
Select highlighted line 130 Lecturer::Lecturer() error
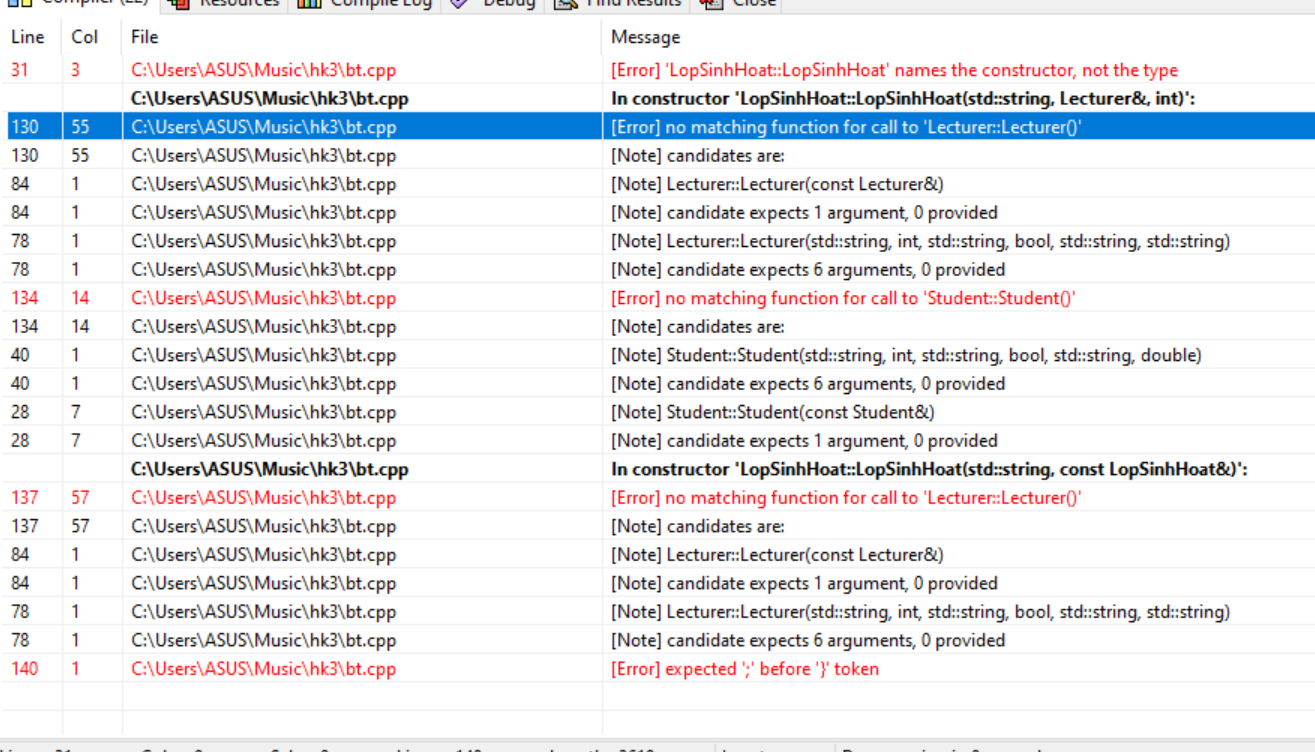846,128
